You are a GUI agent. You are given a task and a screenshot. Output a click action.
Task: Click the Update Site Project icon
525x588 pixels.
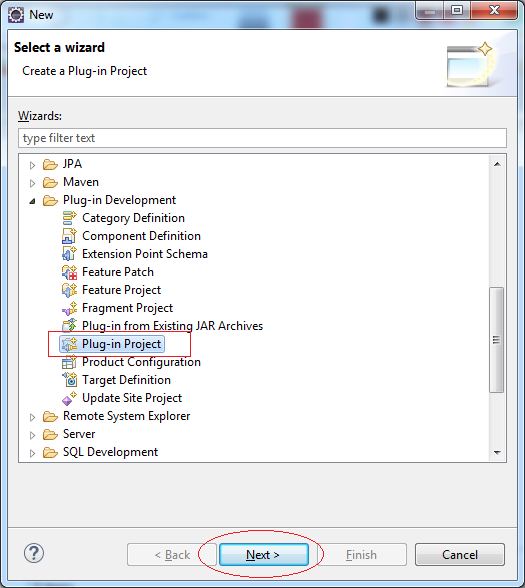(x=69, y=398)
